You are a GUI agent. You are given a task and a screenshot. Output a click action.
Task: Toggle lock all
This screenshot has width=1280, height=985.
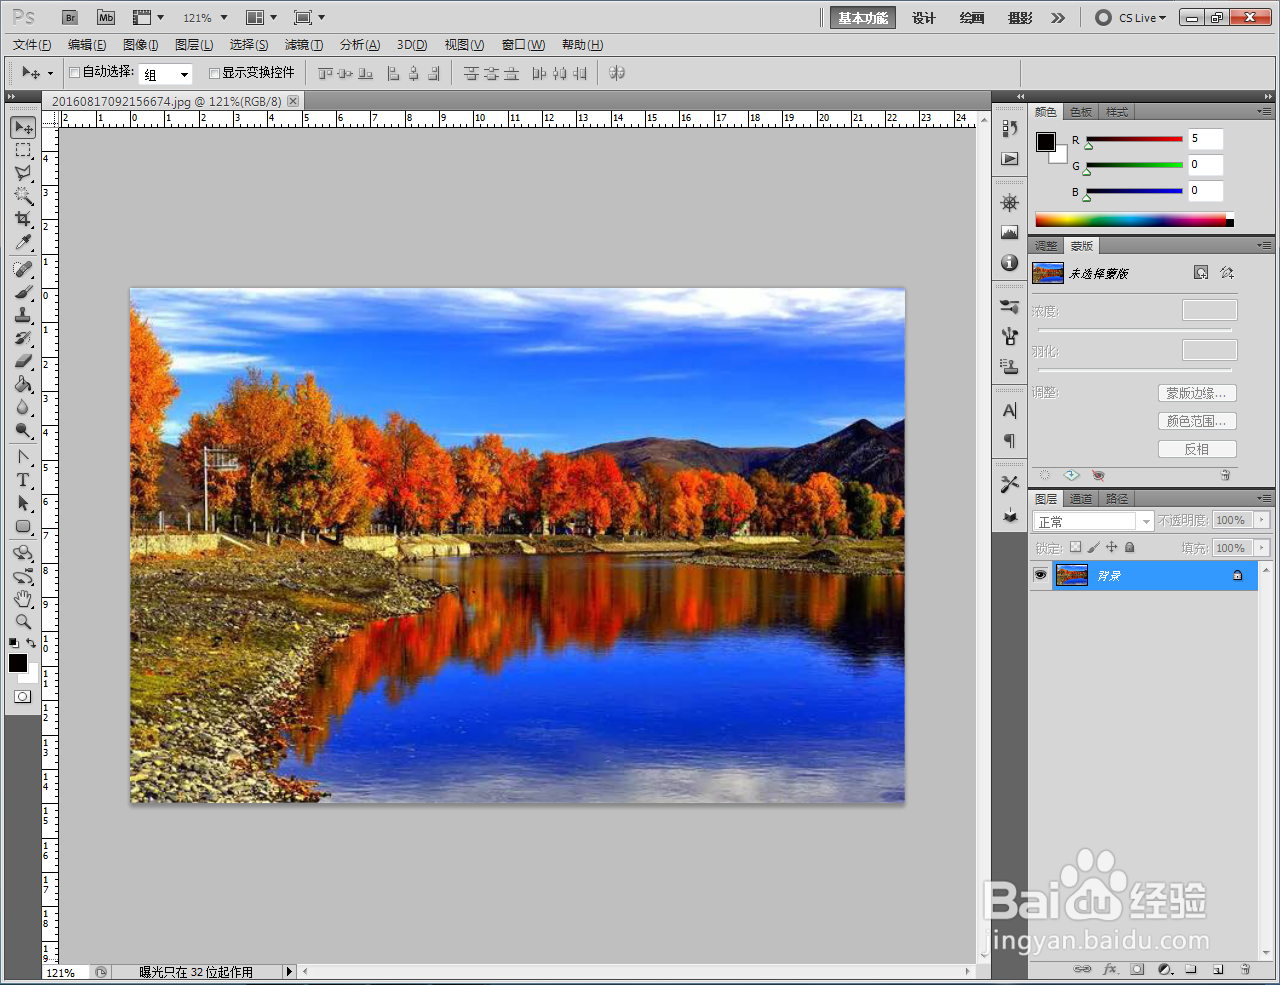[1129, 547]
